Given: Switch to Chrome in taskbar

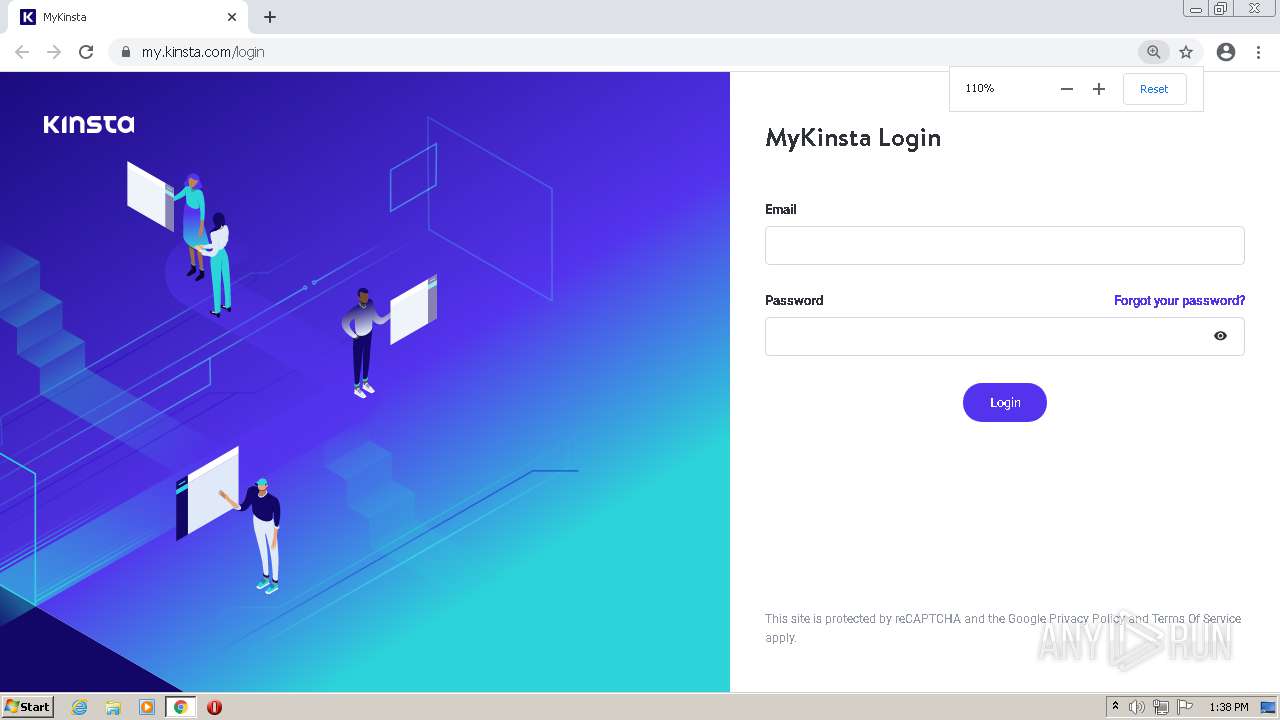Looking at the screenshot, I should pos(180,707).
